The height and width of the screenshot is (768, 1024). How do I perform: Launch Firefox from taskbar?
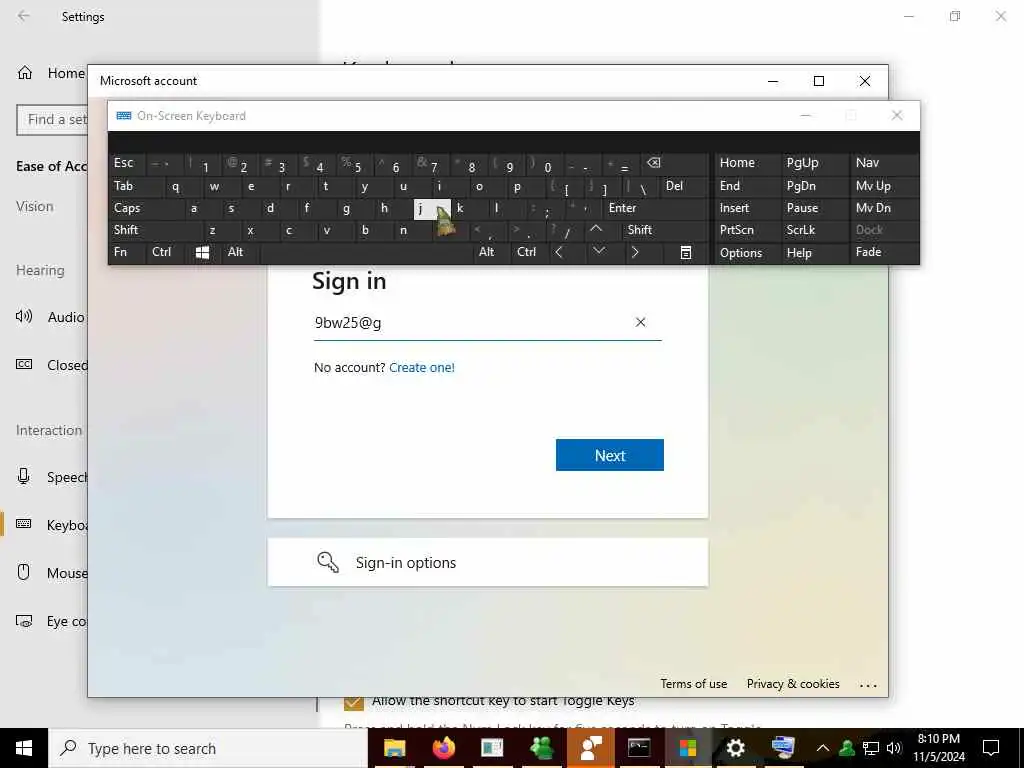pos(443,748)
